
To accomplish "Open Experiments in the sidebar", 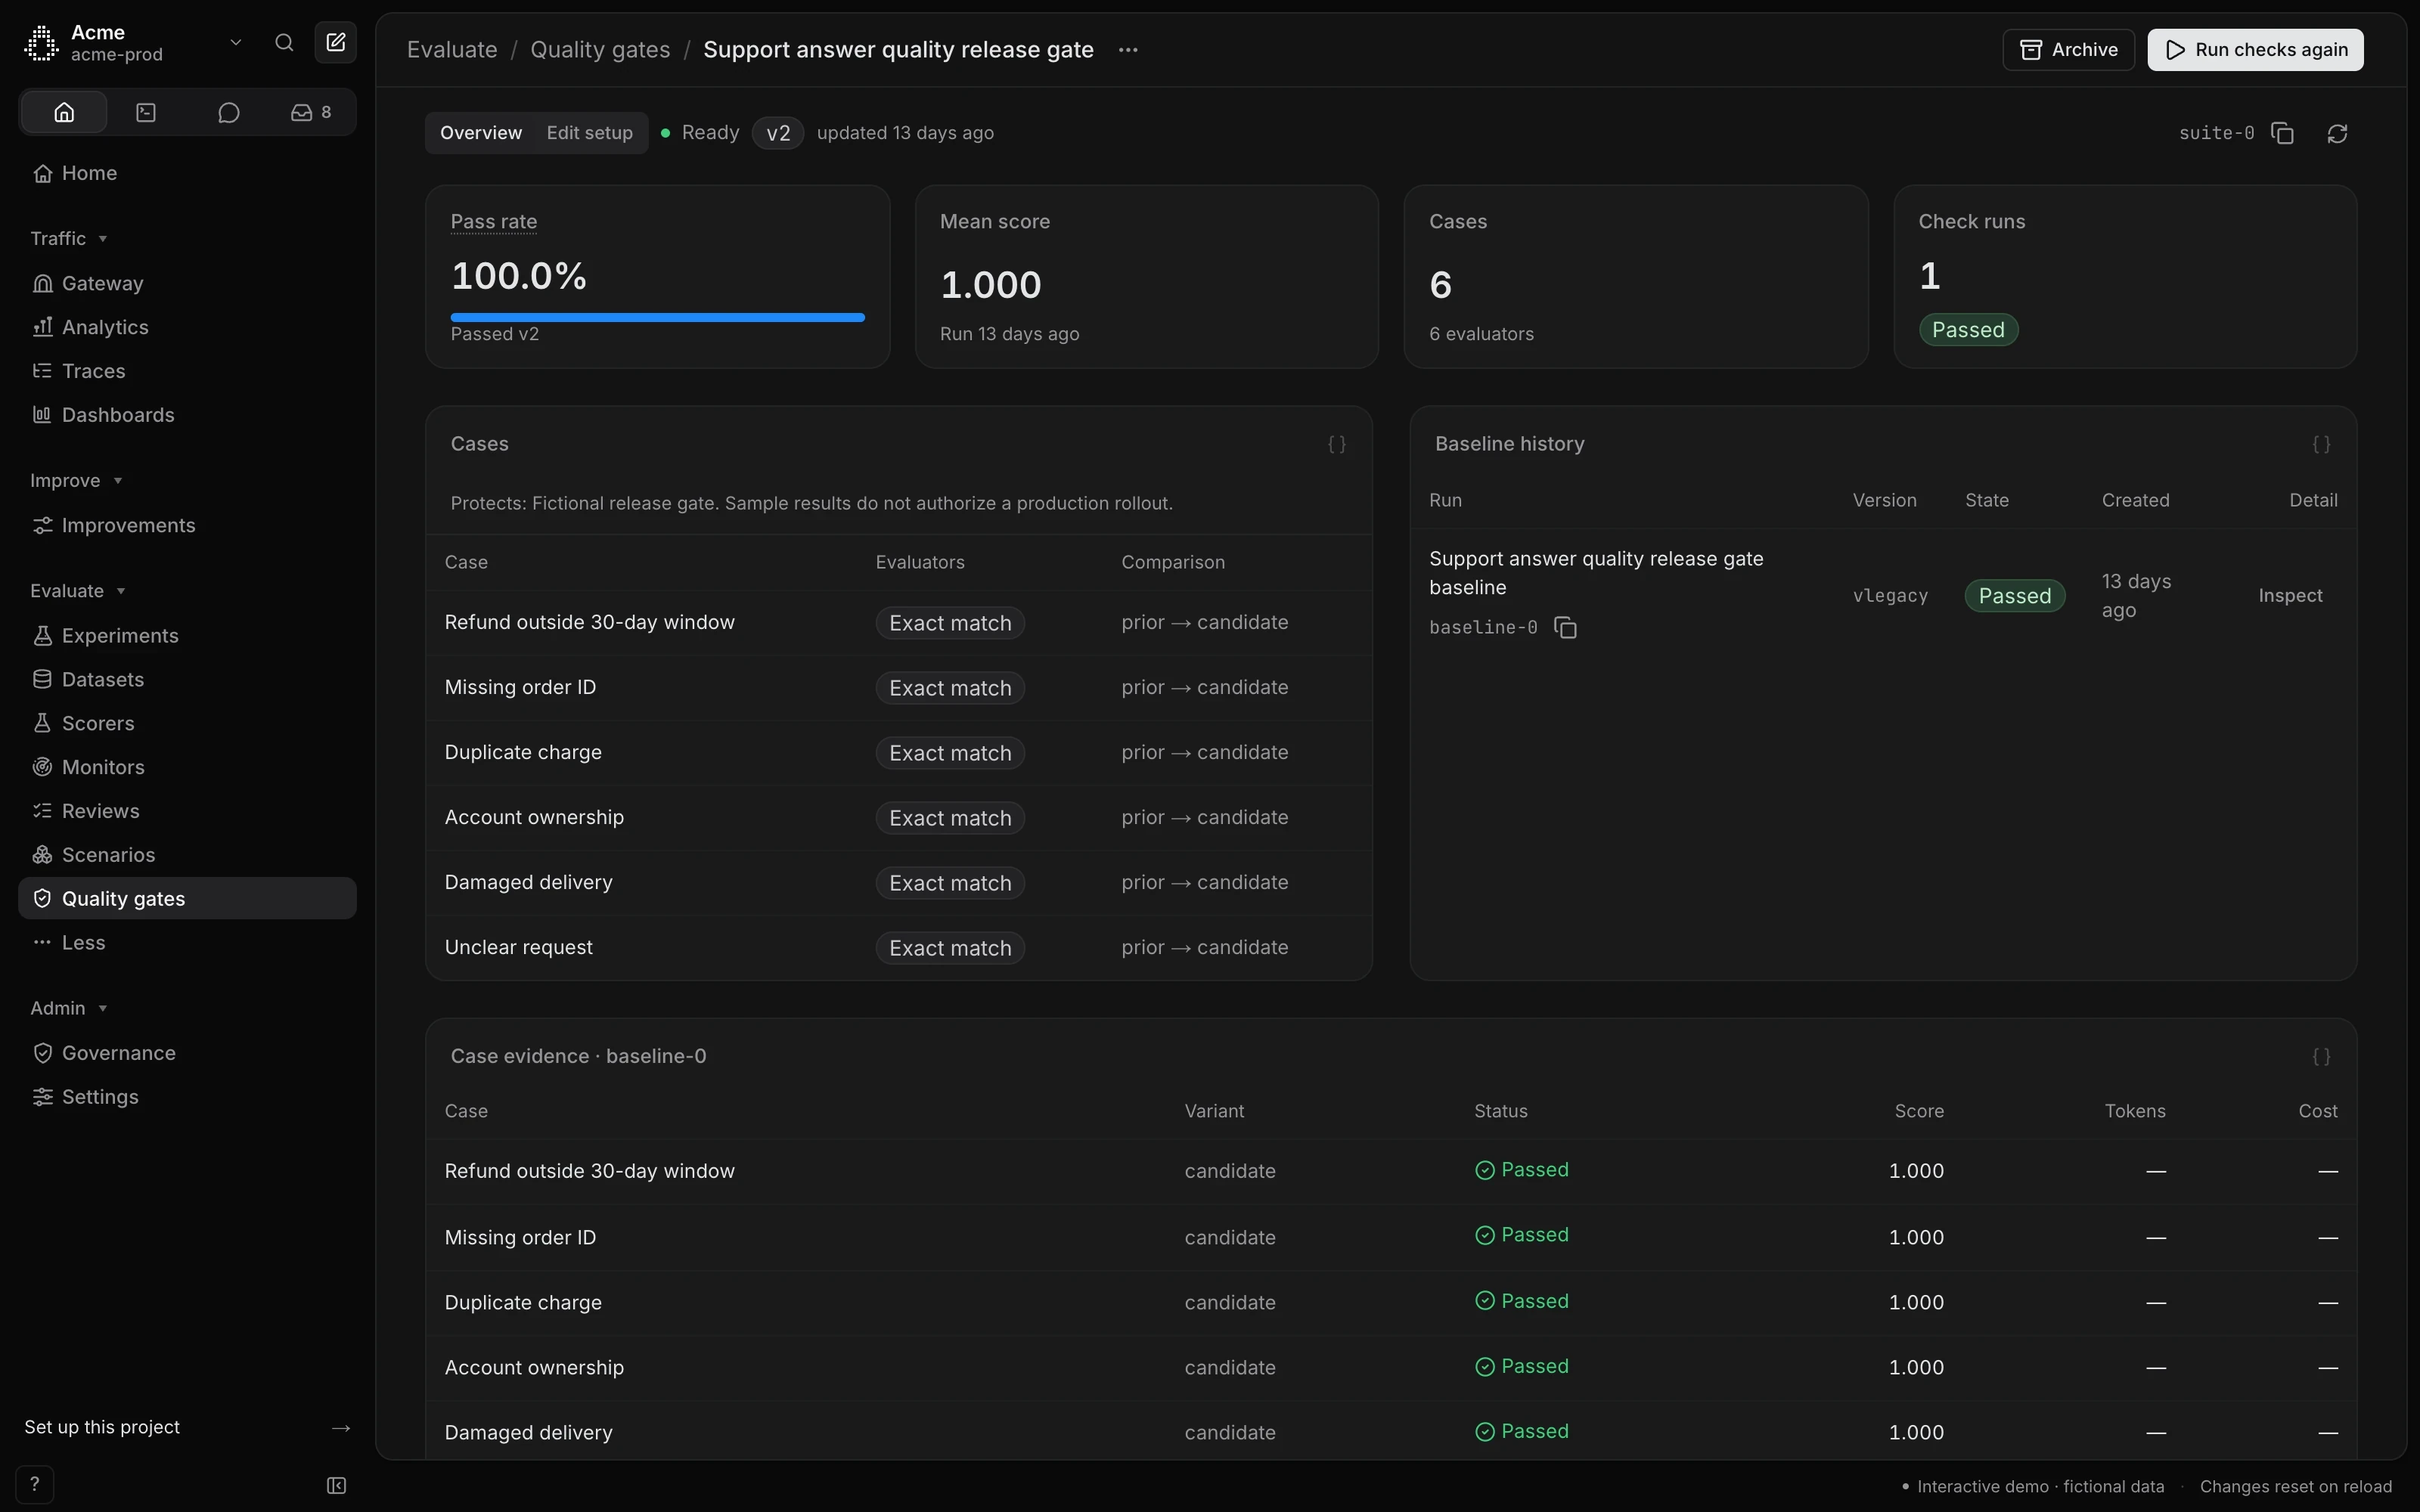I will click(187, 635).
